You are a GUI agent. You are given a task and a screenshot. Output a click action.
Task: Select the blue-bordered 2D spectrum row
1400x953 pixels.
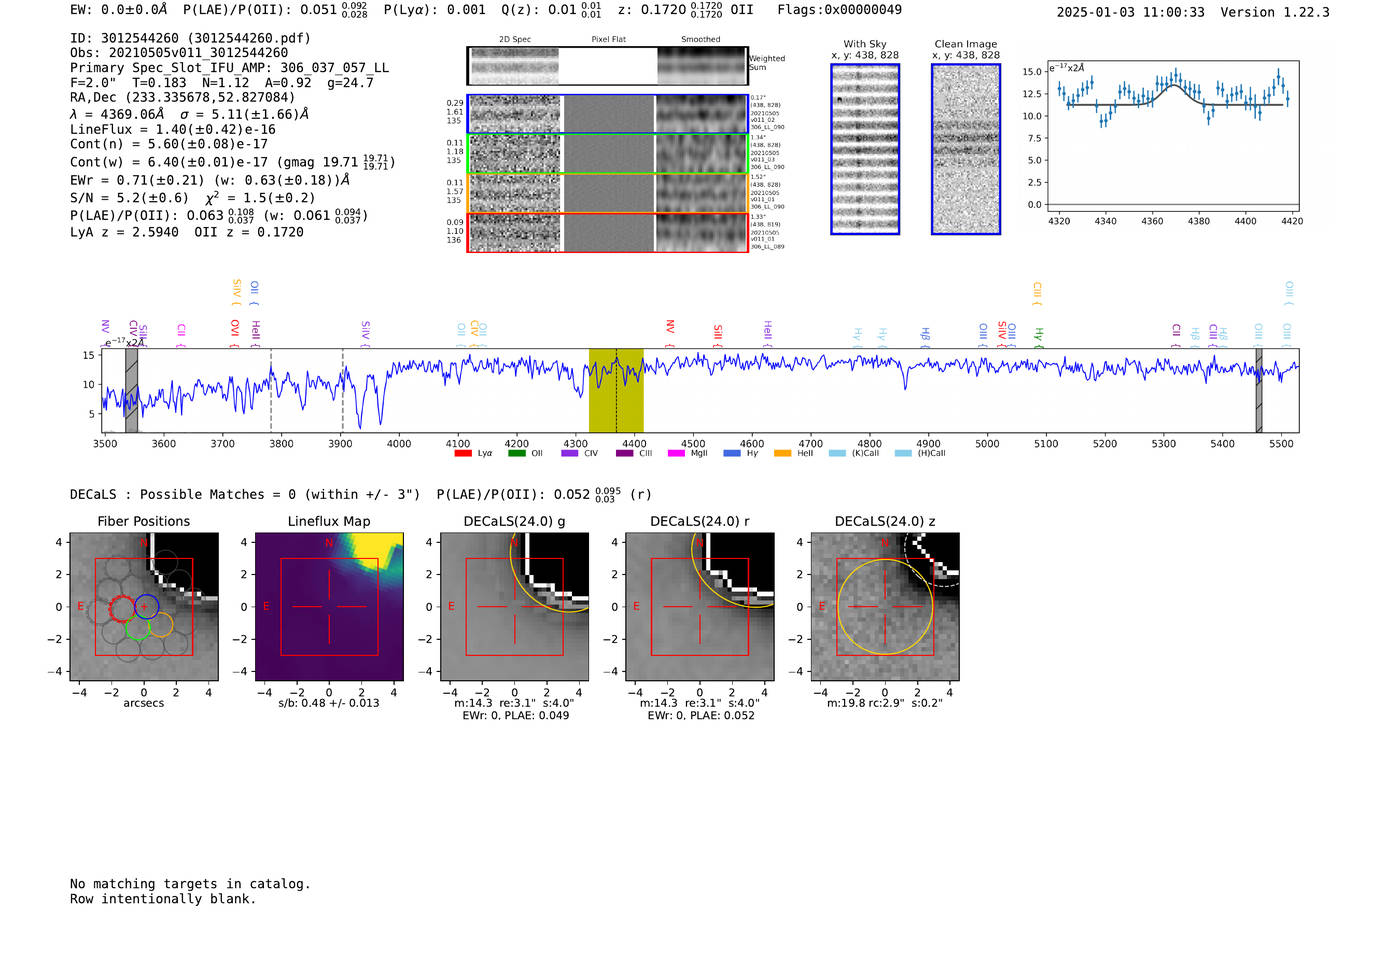coord(608,114)
